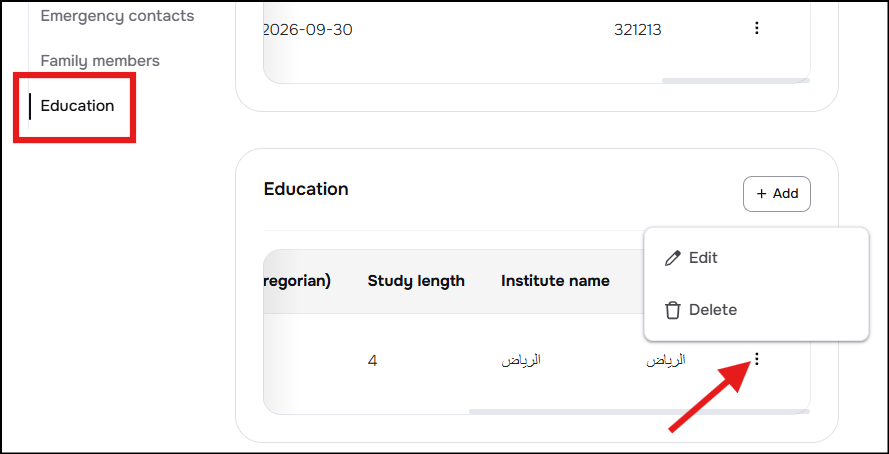Screen dimensions: 889x454
Task: Click the Study length column header
Action: coord(416,281)
